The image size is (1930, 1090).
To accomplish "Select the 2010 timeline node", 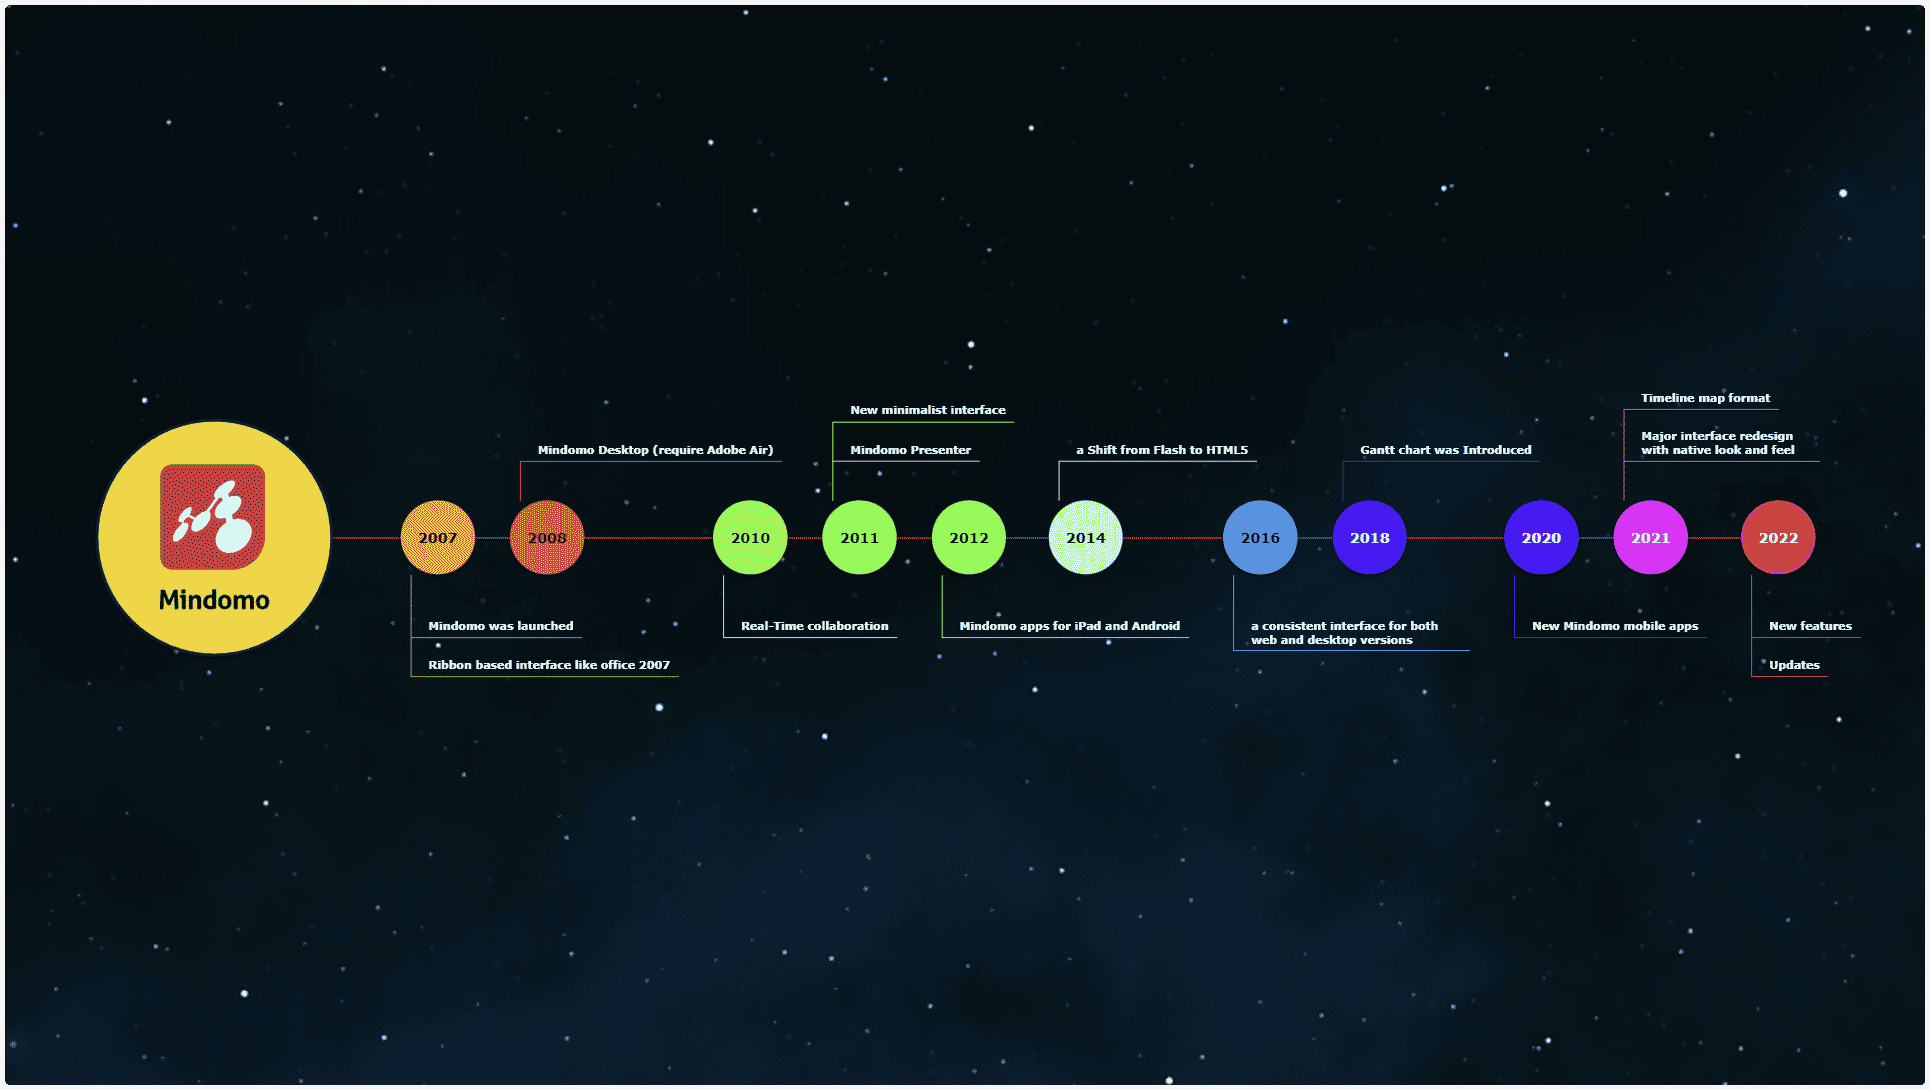I will [750, 538].
